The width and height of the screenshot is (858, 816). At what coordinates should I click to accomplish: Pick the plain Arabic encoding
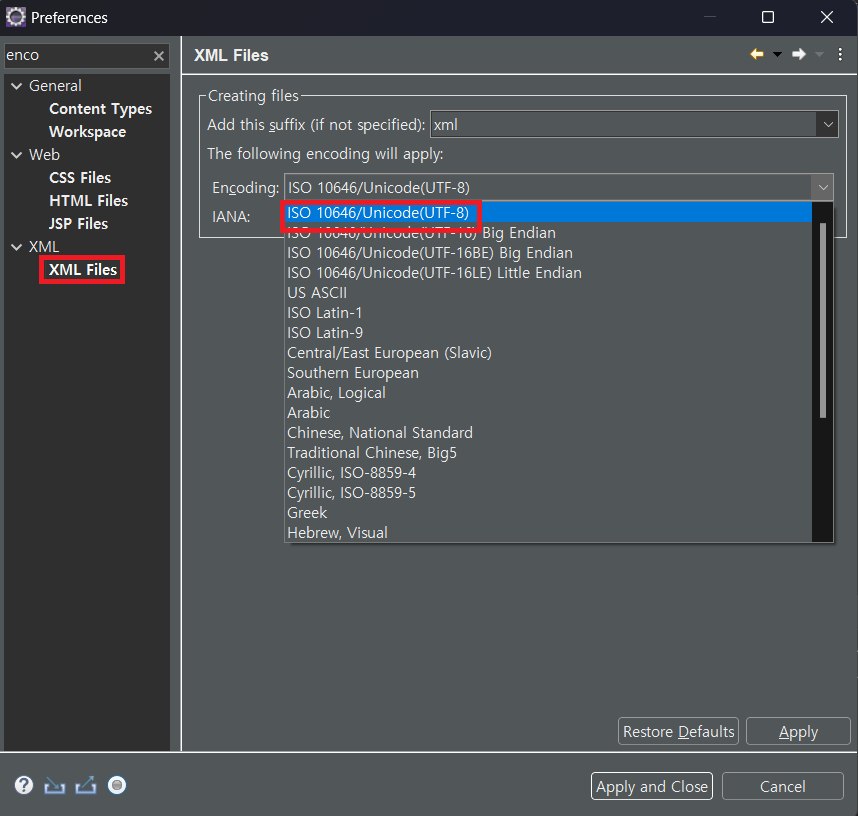click(548, 413)
